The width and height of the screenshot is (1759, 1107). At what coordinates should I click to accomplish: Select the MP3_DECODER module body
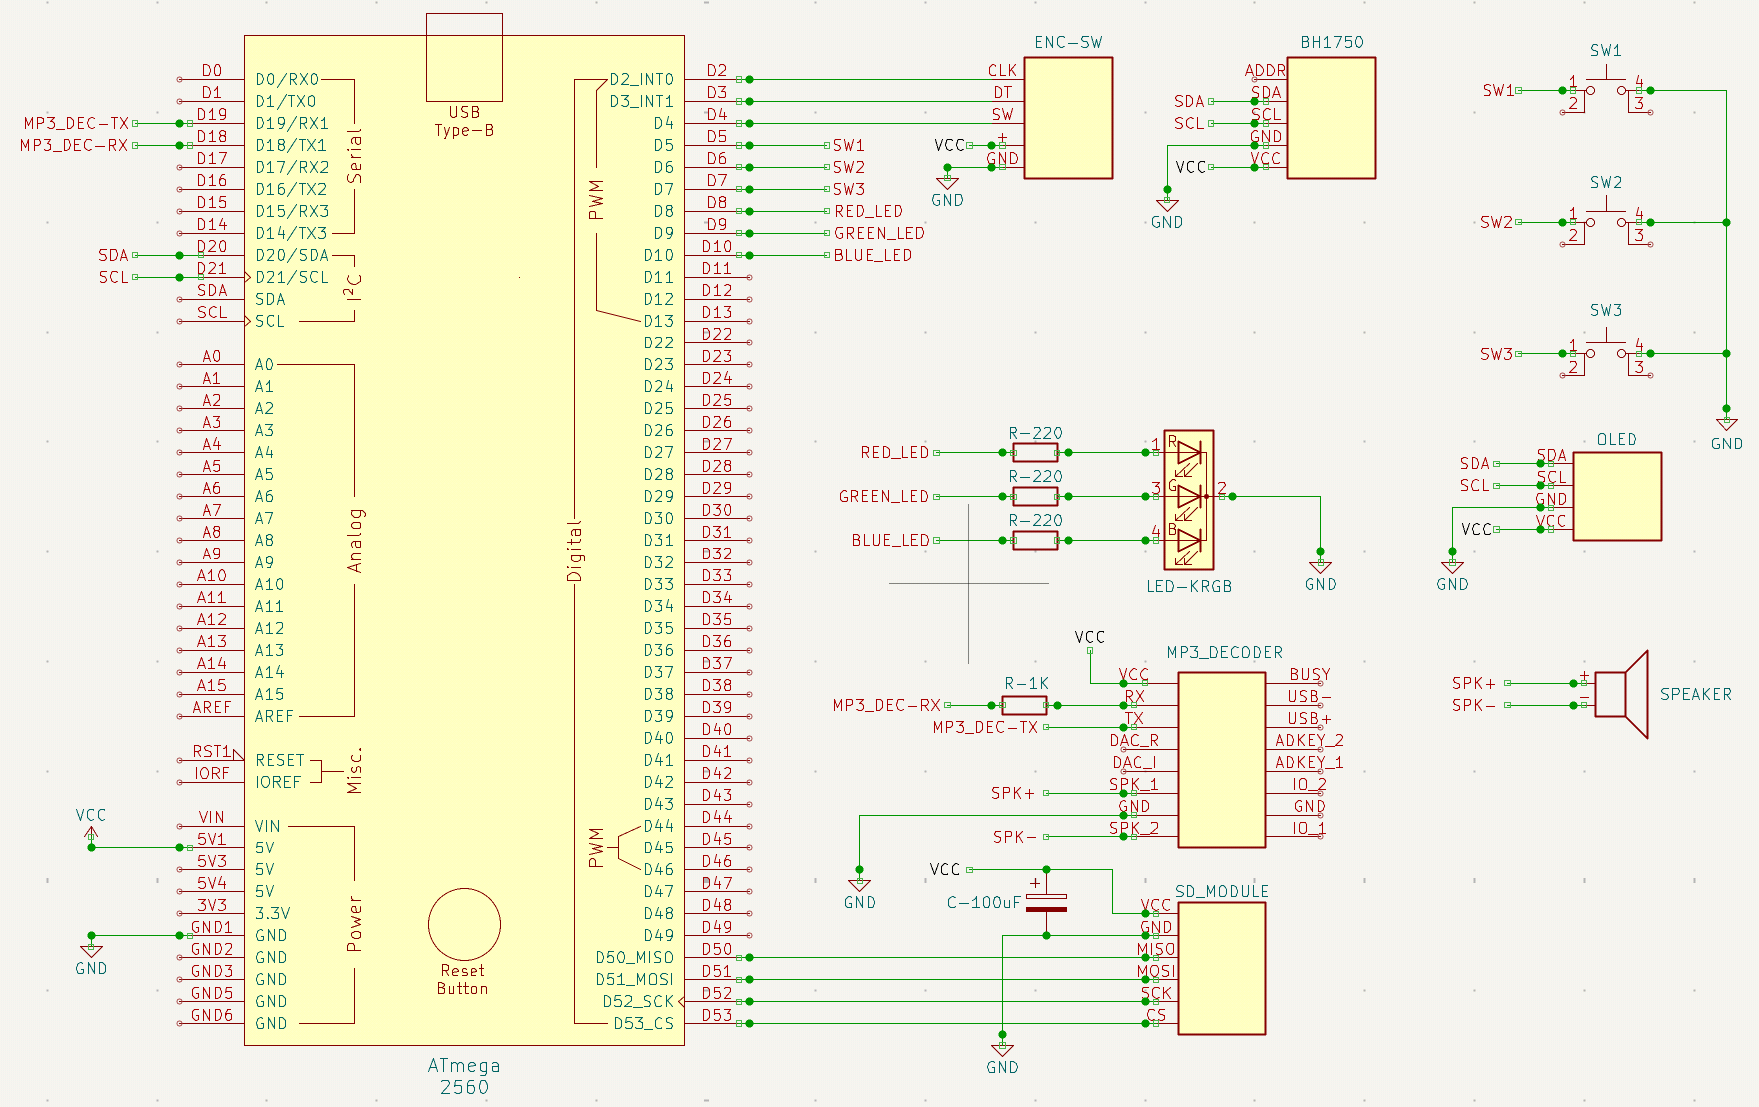[1222, 760]
